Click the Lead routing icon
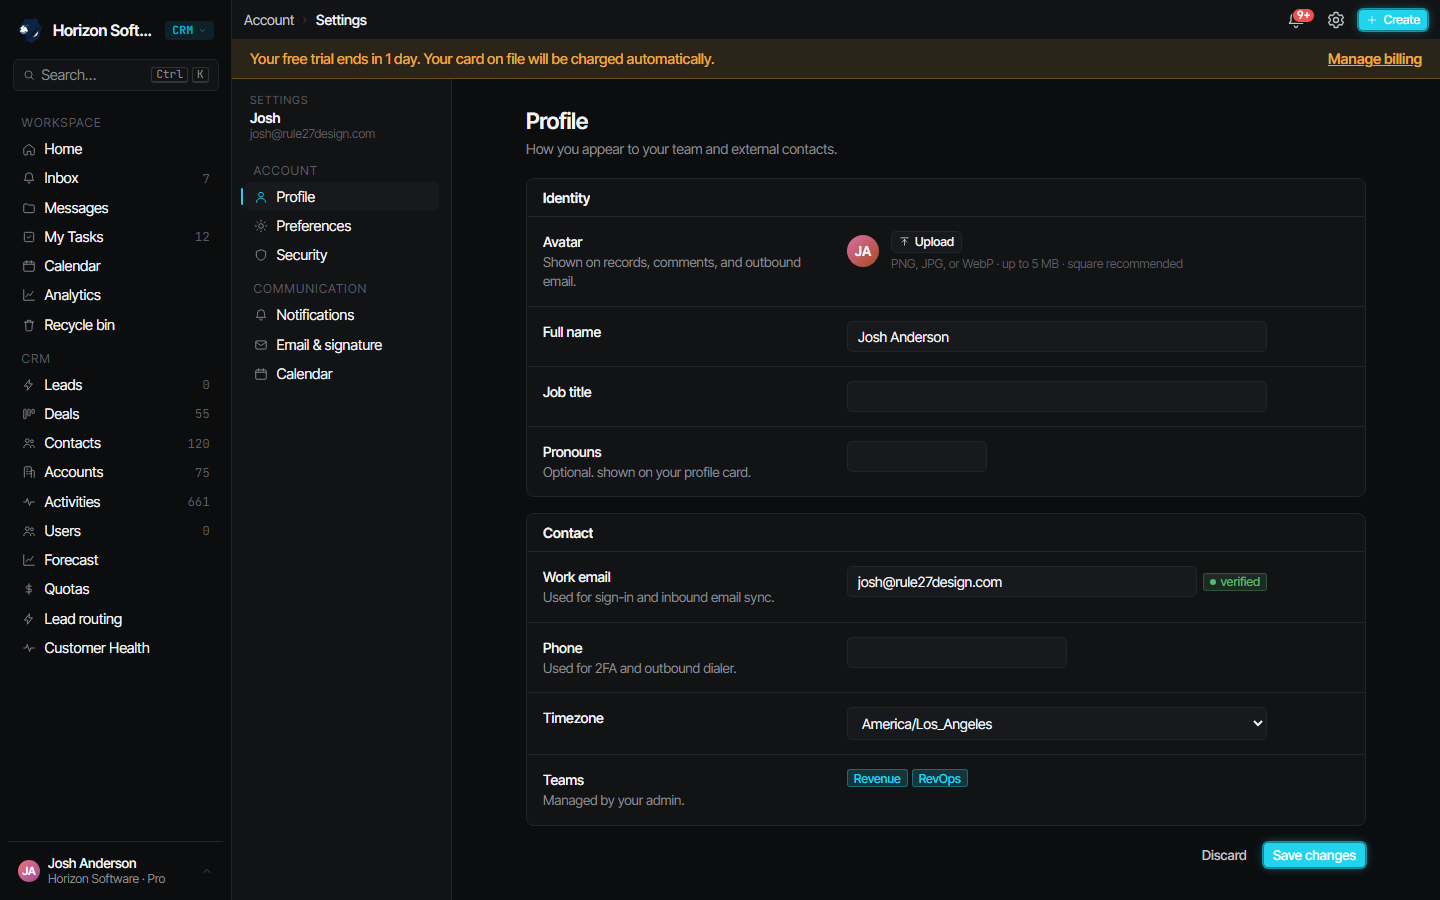The width and height of the screenshot is (1440, 900). 29,619
